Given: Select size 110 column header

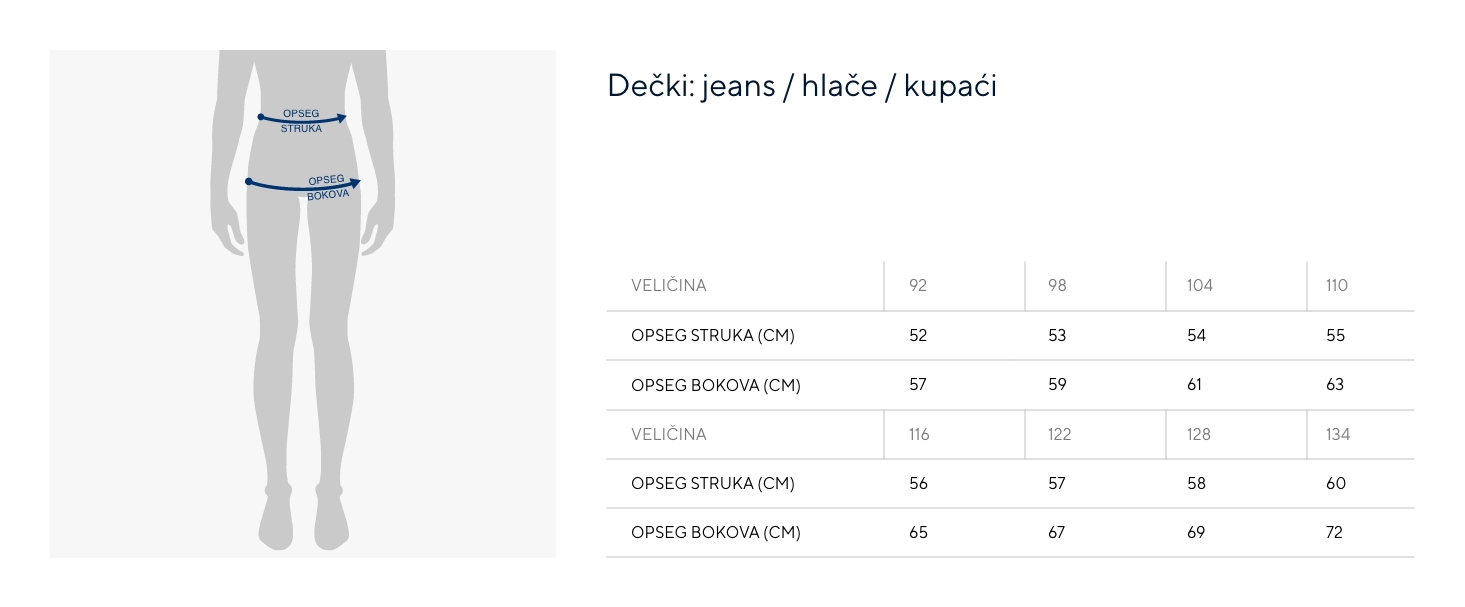Looking at the screenshot, I should (1337, 286).
